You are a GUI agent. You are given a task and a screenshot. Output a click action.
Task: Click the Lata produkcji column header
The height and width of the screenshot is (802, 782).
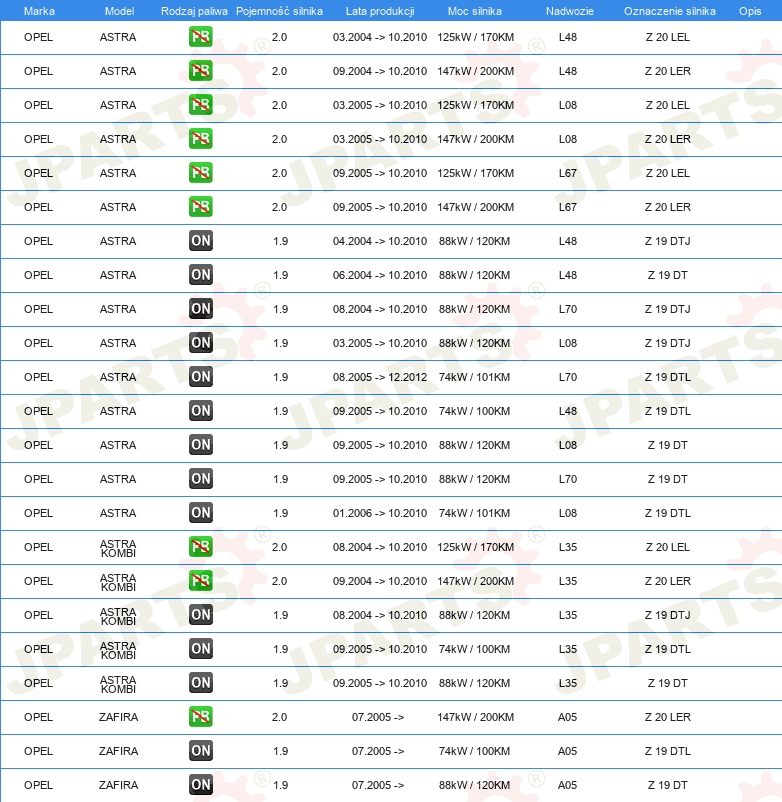[x=380, y=10]
